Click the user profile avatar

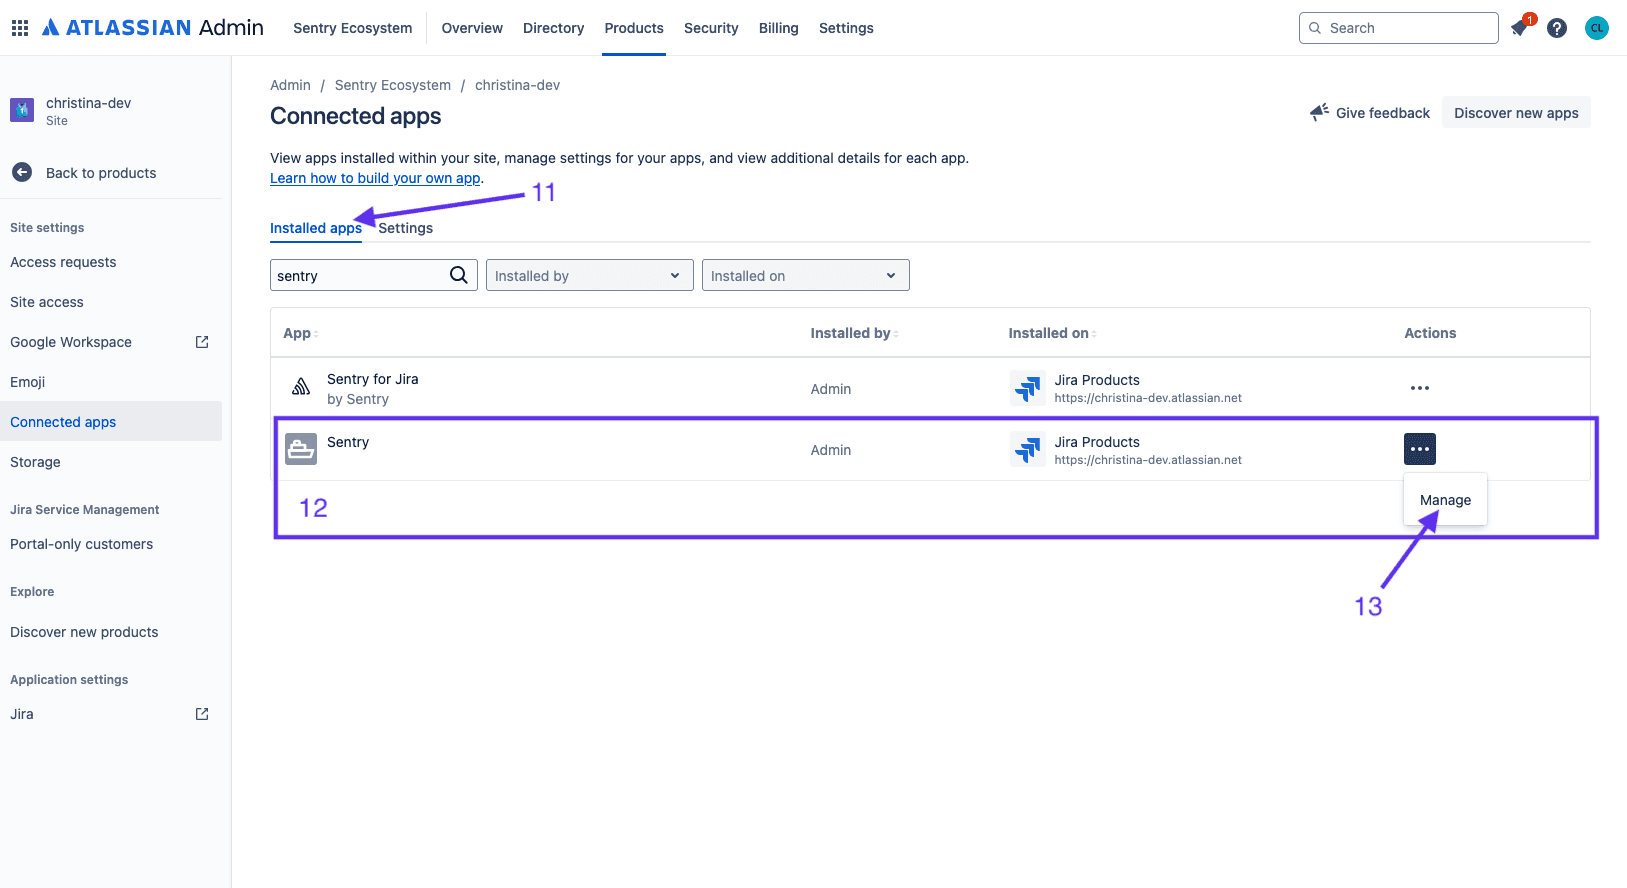[x=1597, y=28]
